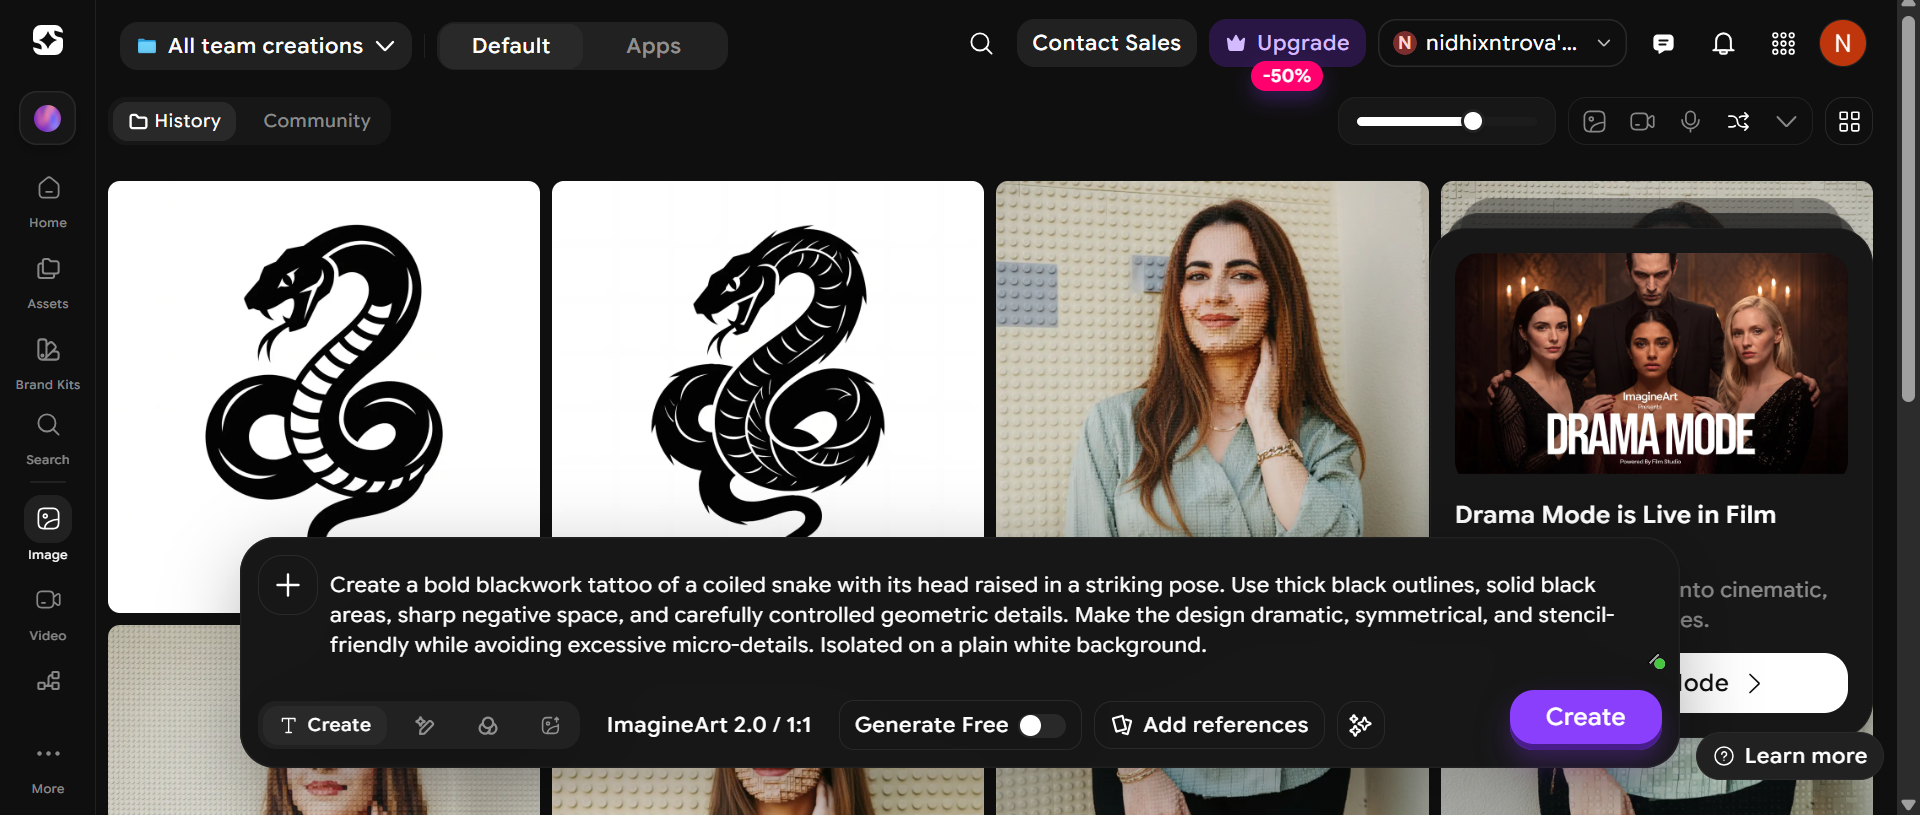Viewport: 1920px width, 815px height.
Task: Open the More menu in sidebar
Action: coord(48,769)
